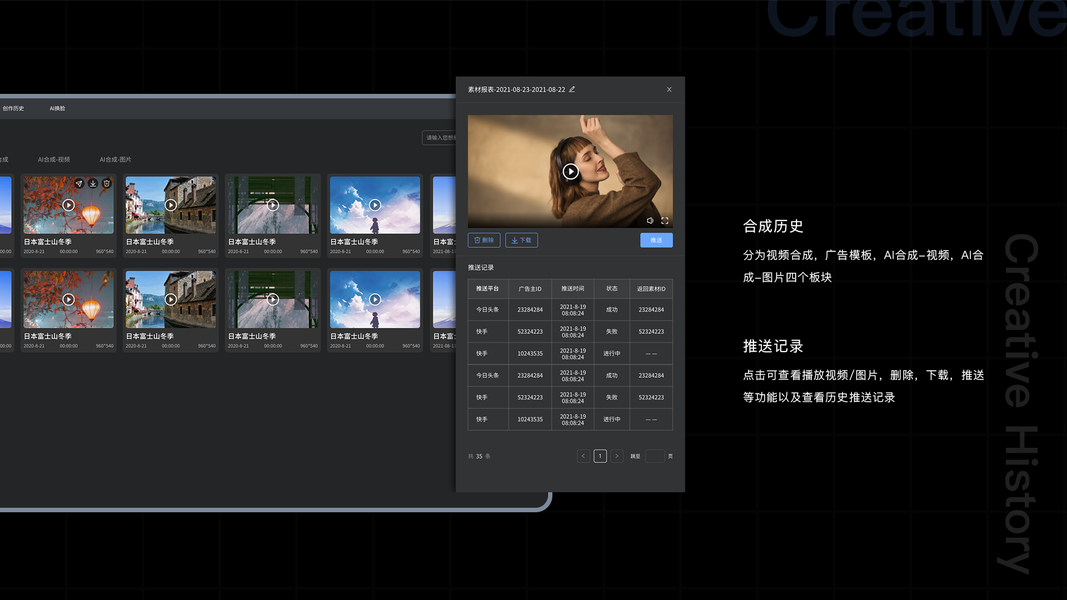Image resolution: width=1067 pixels, height=600 pixels.
Task: Push the top-row lantern video via send icon
Action: (x=79, y=184)
